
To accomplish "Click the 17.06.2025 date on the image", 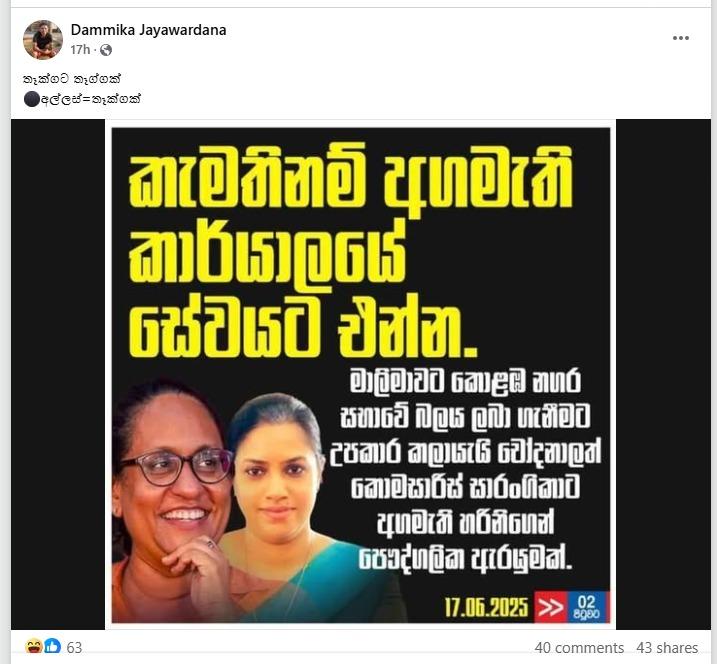I will pos(486,607).
